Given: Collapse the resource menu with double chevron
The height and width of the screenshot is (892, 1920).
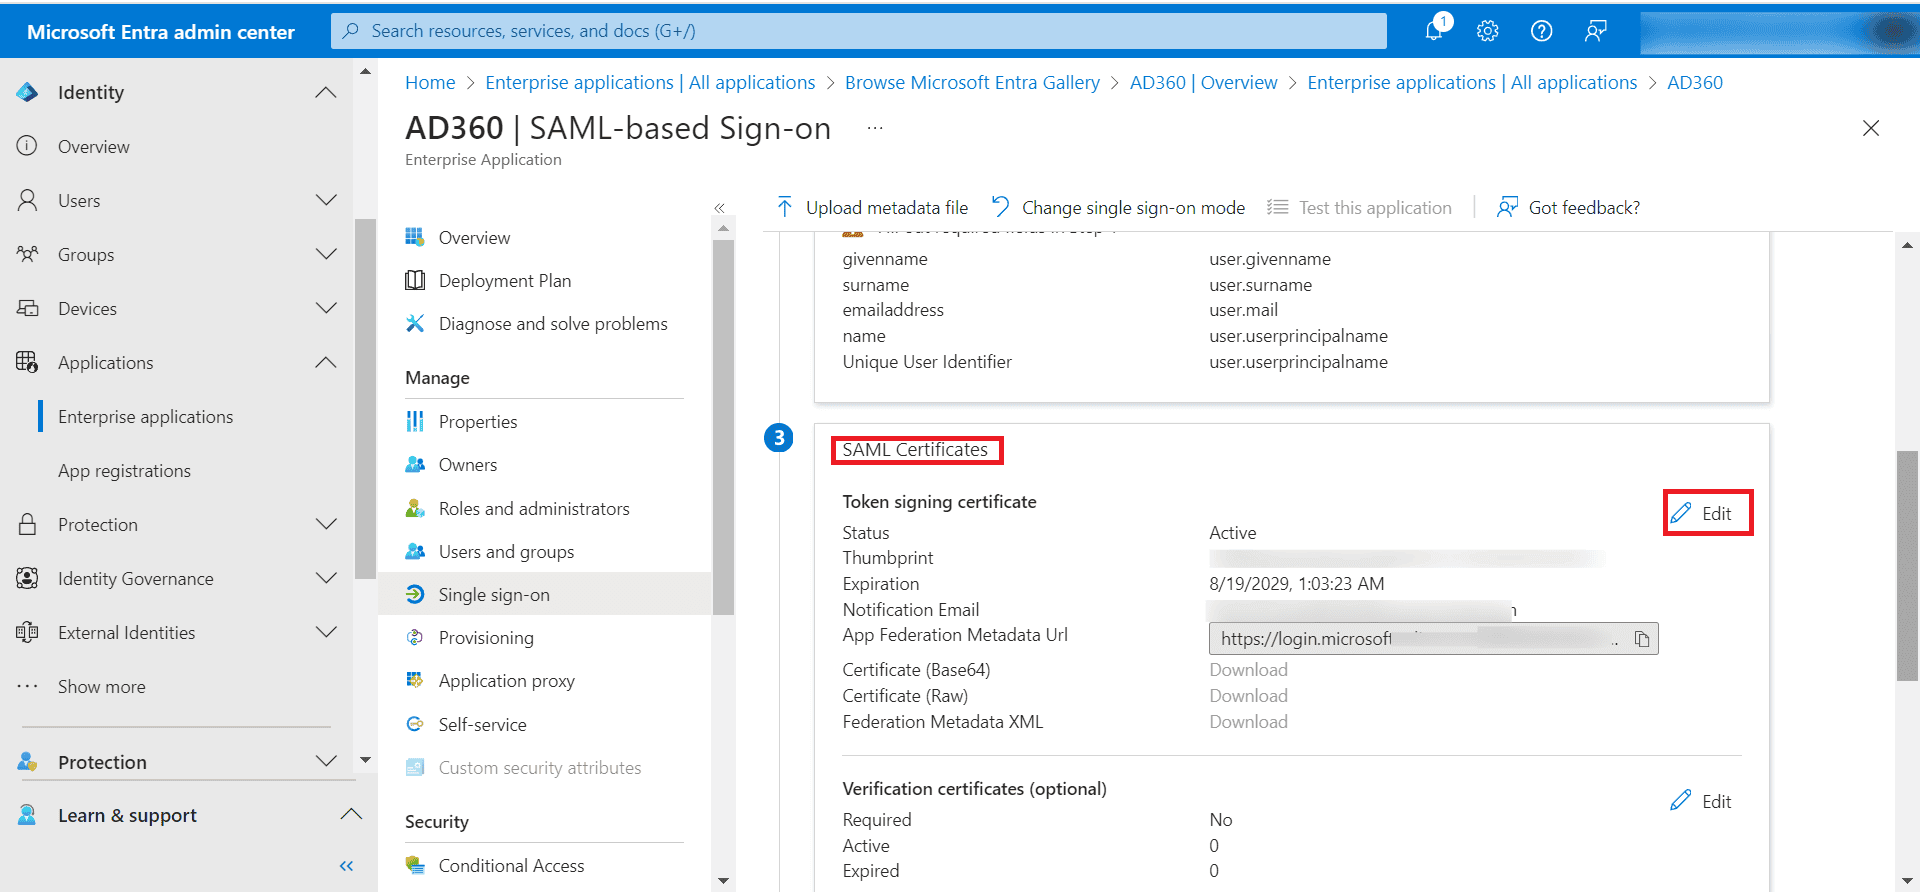Looking at the screenshot, I should pyautogui.click(x=719, y=208).
